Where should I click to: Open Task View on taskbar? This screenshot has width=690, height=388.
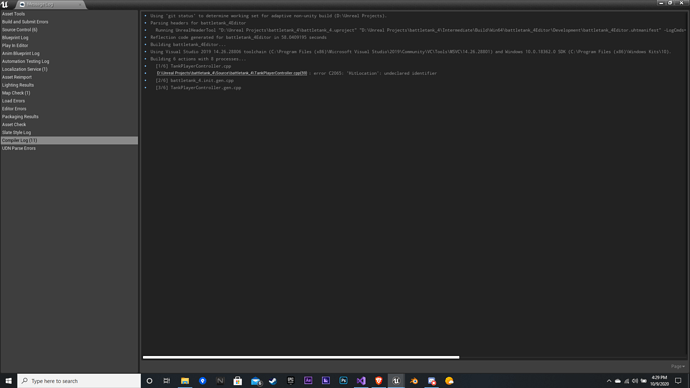pos(167,381)
